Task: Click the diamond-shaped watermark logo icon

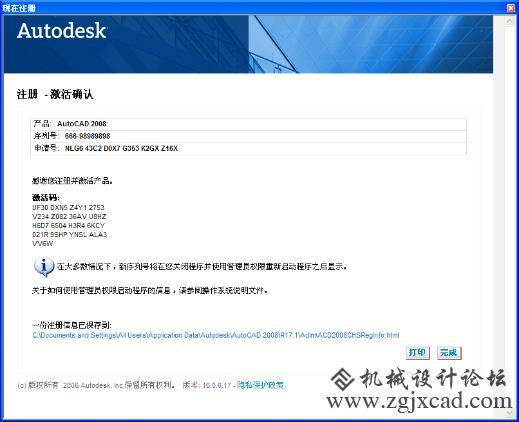Action: [342, 379]
